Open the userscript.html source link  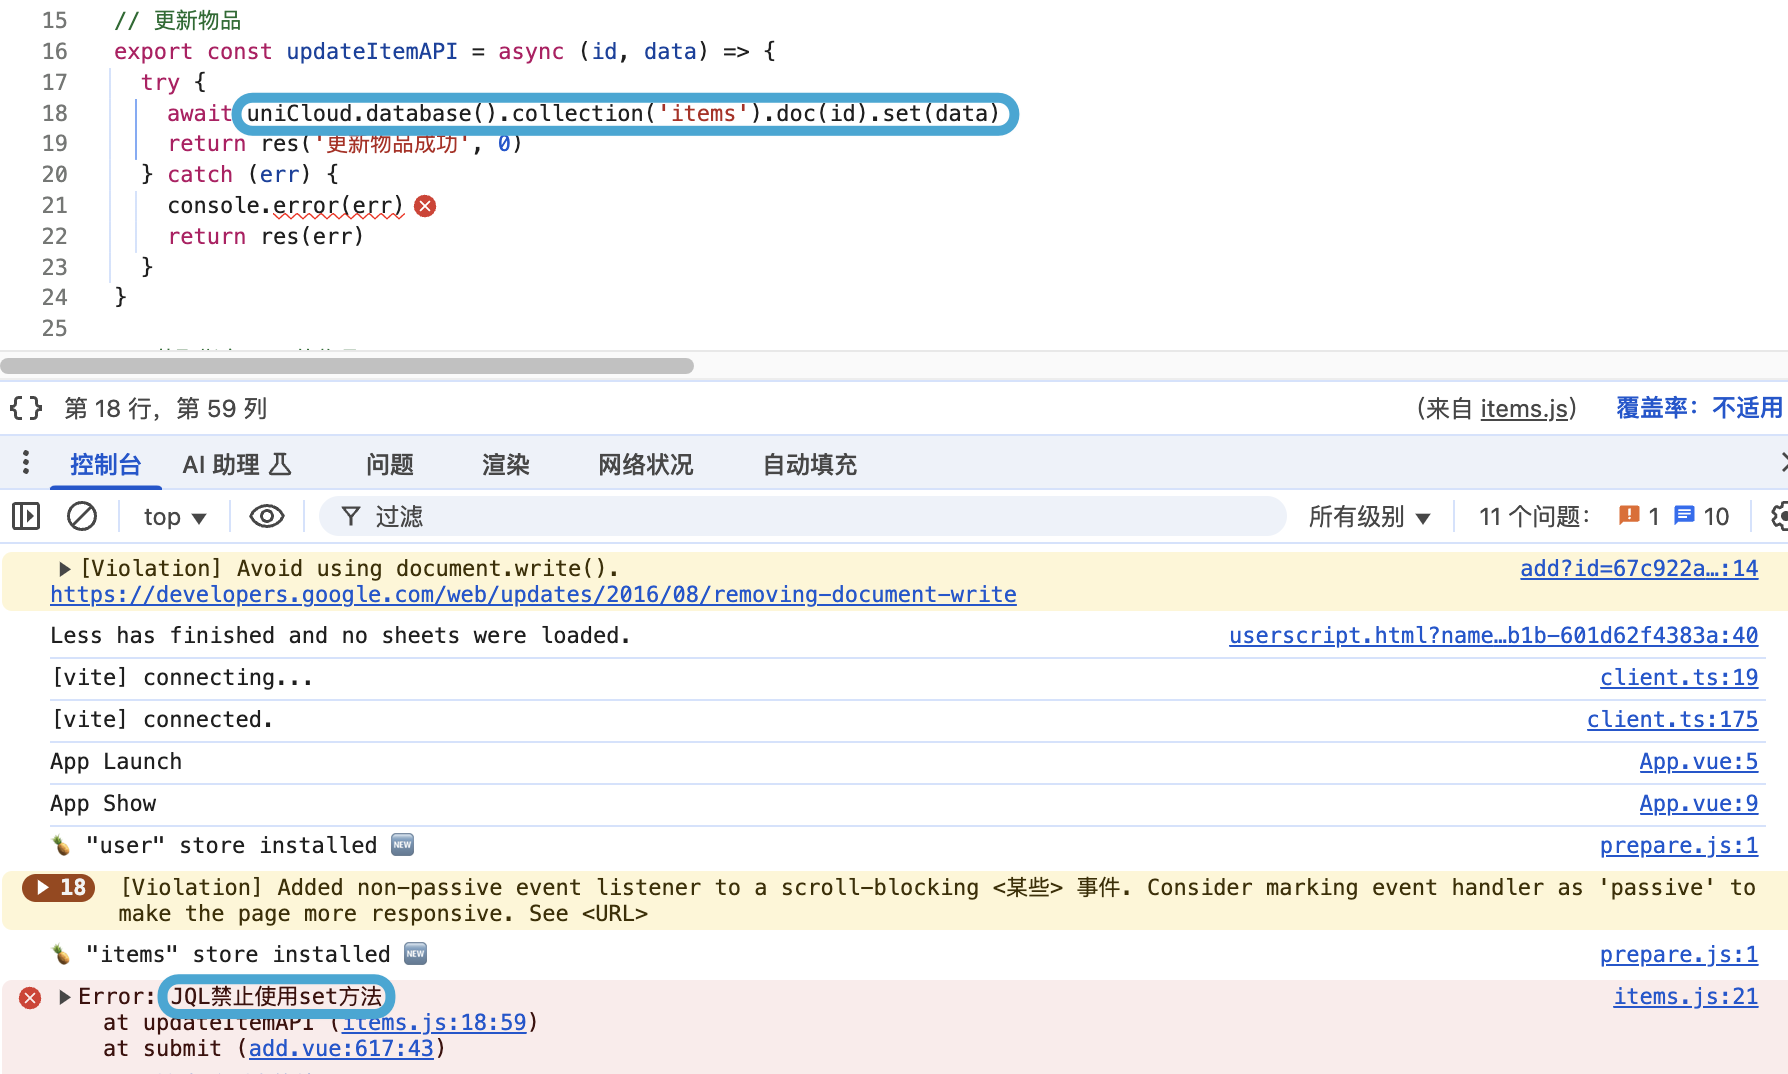[x=1493, y=635]
